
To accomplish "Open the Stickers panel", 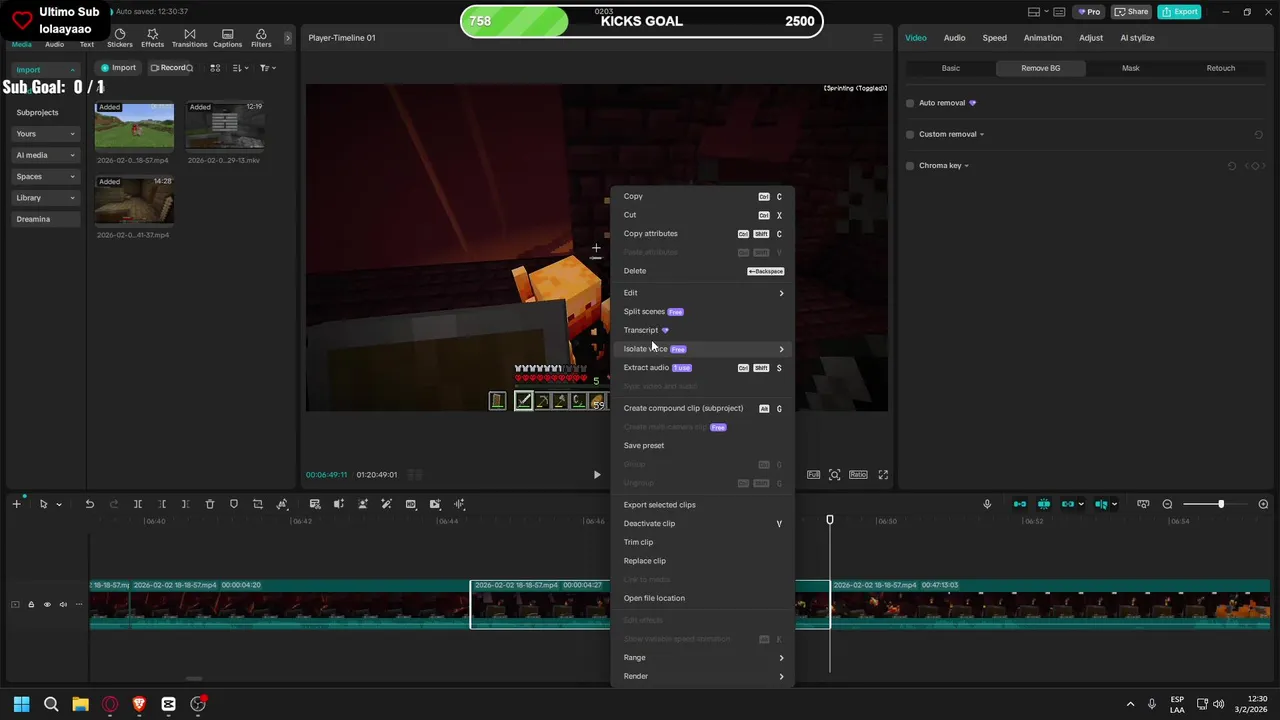I will pos(120,38).
